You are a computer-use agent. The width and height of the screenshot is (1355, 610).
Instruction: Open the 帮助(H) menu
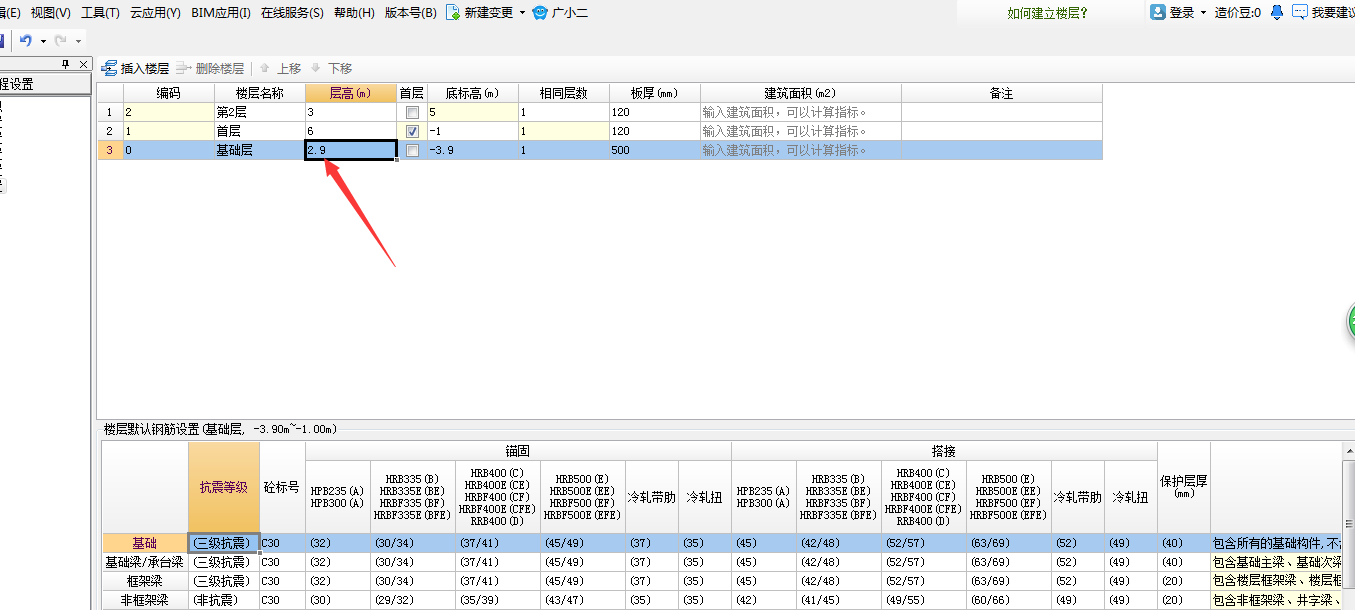coord(354,13)
